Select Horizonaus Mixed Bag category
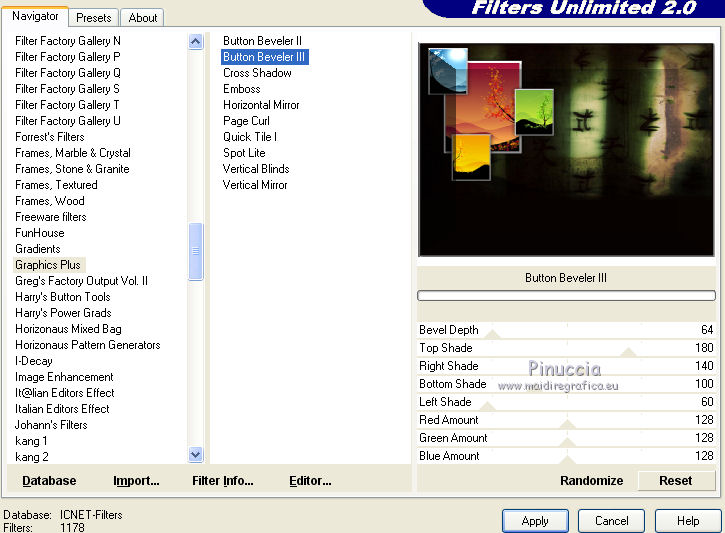725x533 pixels. coord(68,329)
